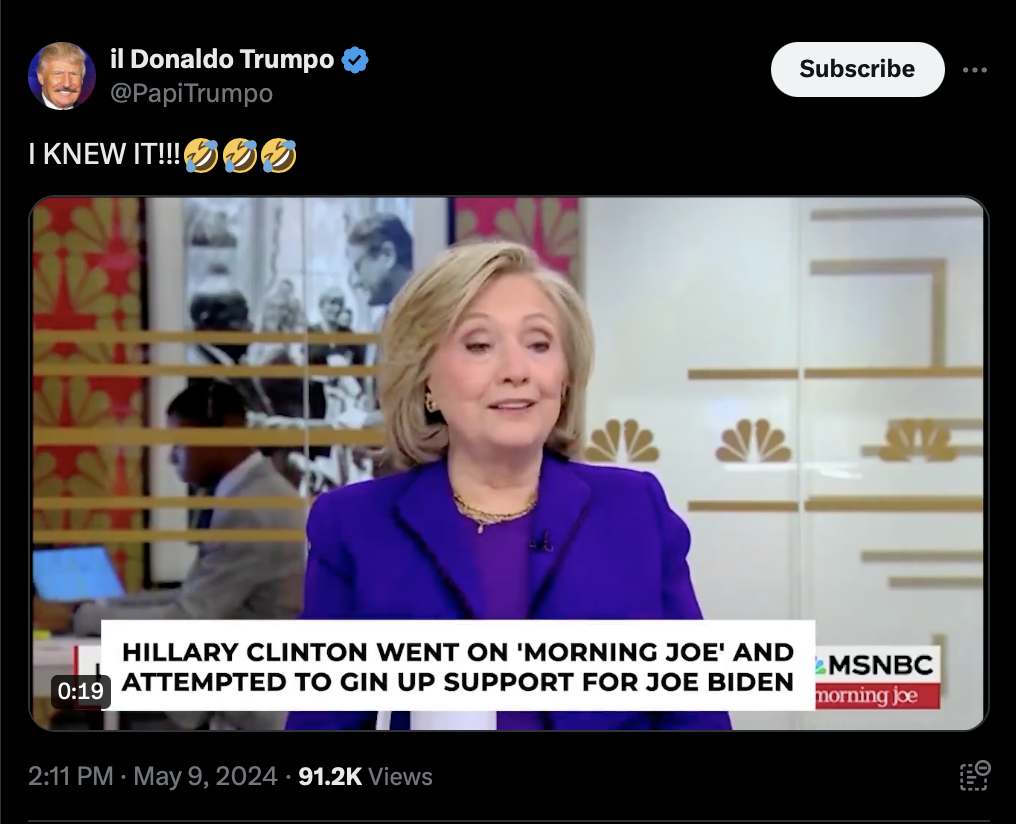
Task: Click the 'Views' label after 91.2K
Action: pyautogui.click(x=400, y=776)
